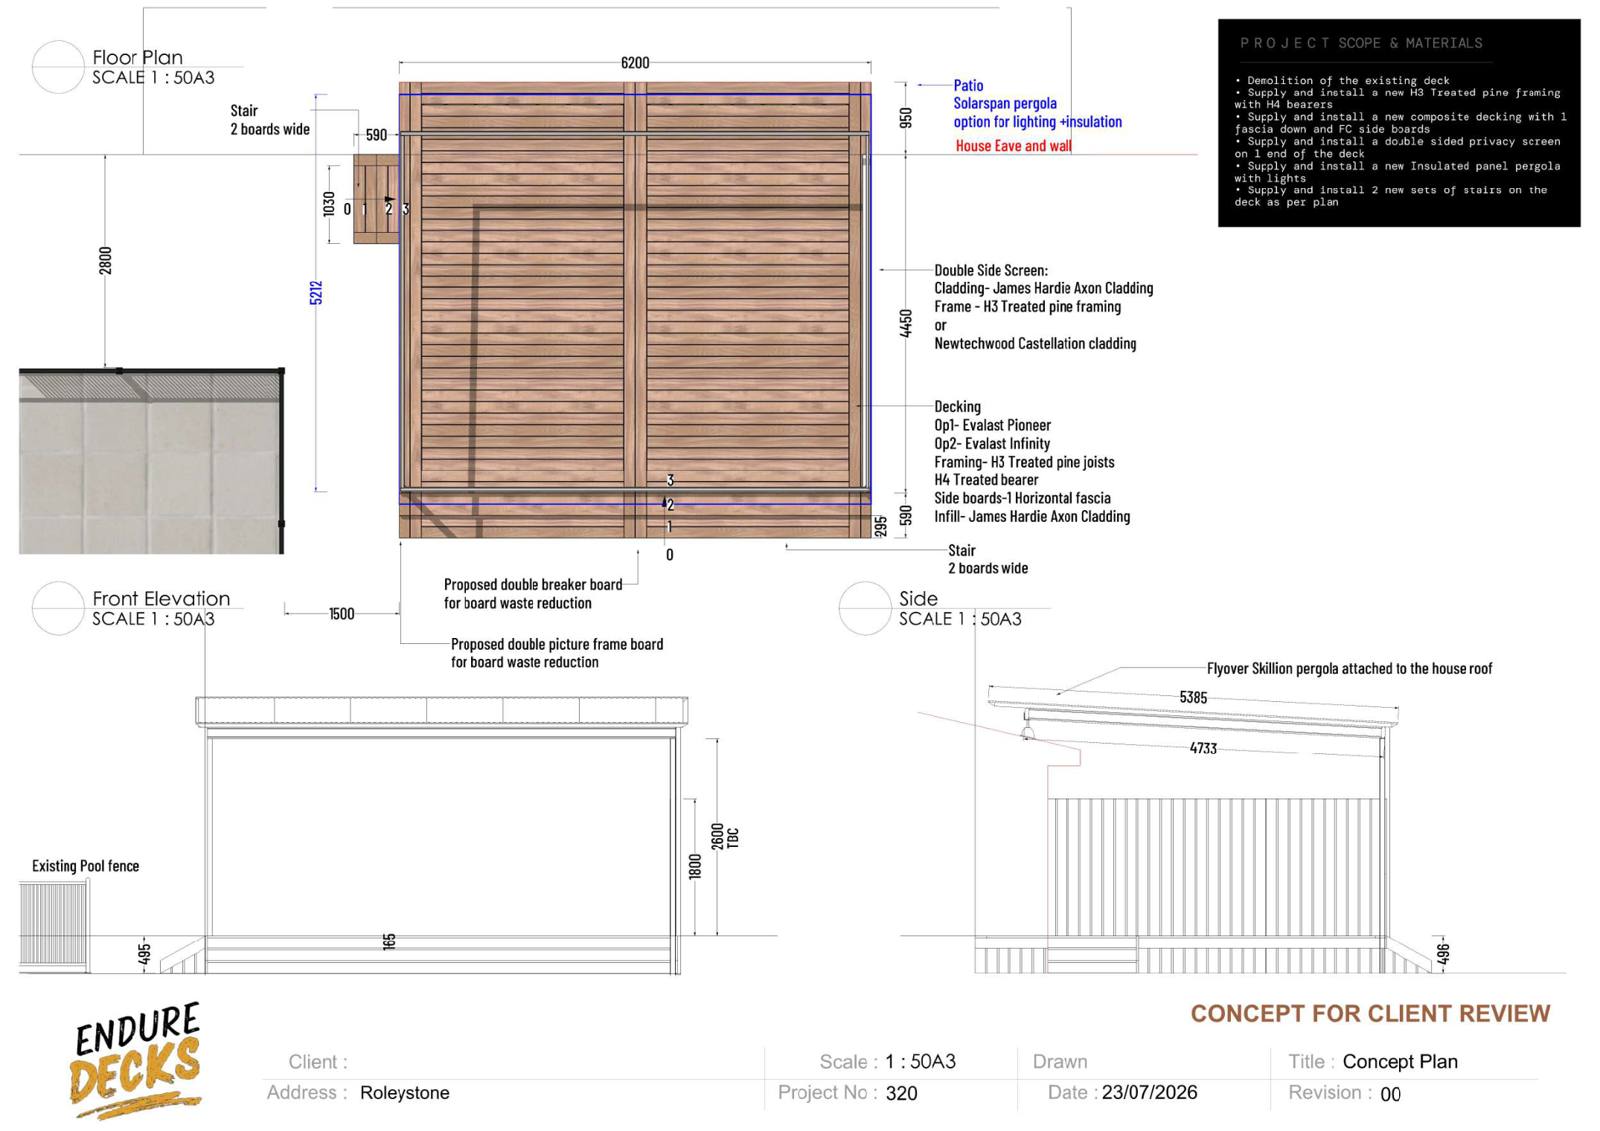Click 'CONCEPT FOR CLIENT REVIEW' heading
Screen dimensions: 1600x1131
tap(1370, 1014)
